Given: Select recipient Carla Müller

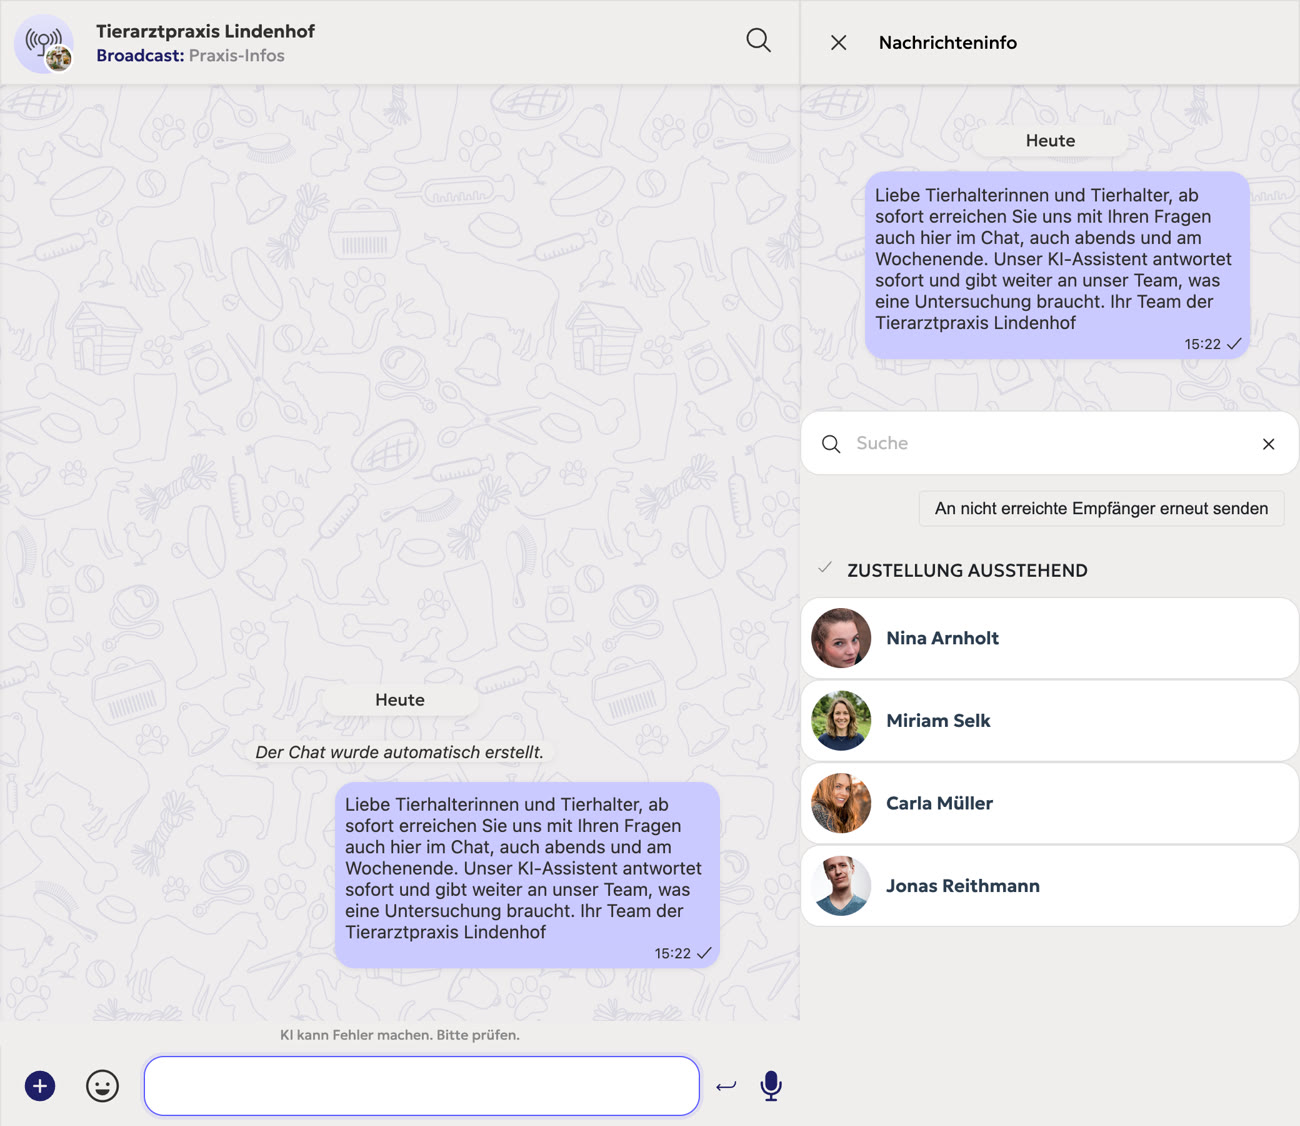Looking at the screenshot, I should (1050, 803).
